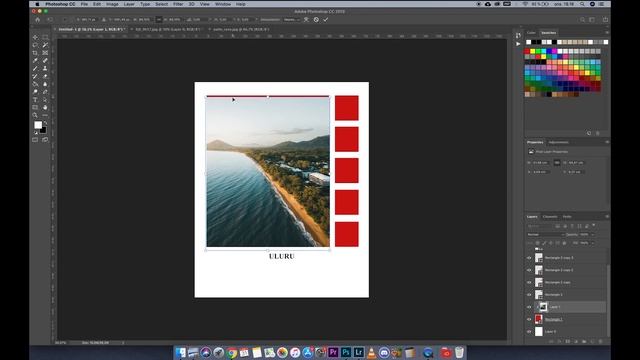This screenshot has height=360, width=640.
Task: Open Swatches panel flyout menu
Action: [607, 33]
